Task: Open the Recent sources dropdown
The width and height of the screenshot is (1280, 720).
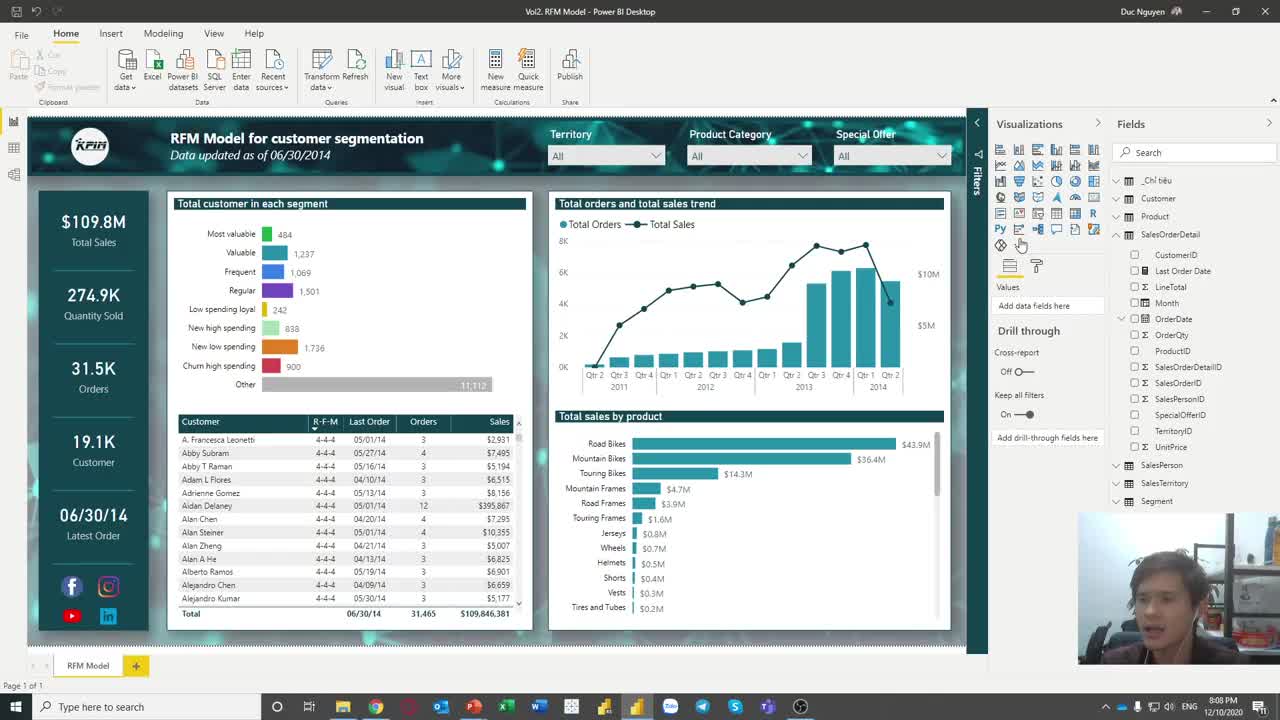Action: pyautogui.click(x=273, y=70)
